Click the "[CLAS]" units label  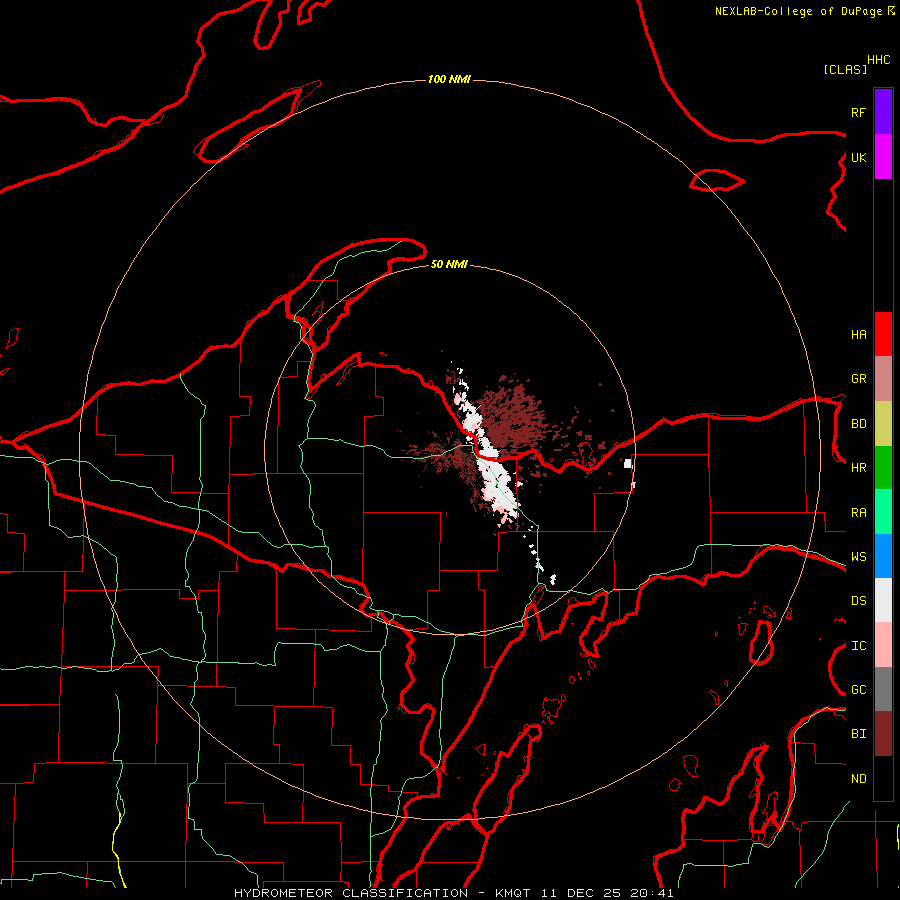[x=845, y=69]
